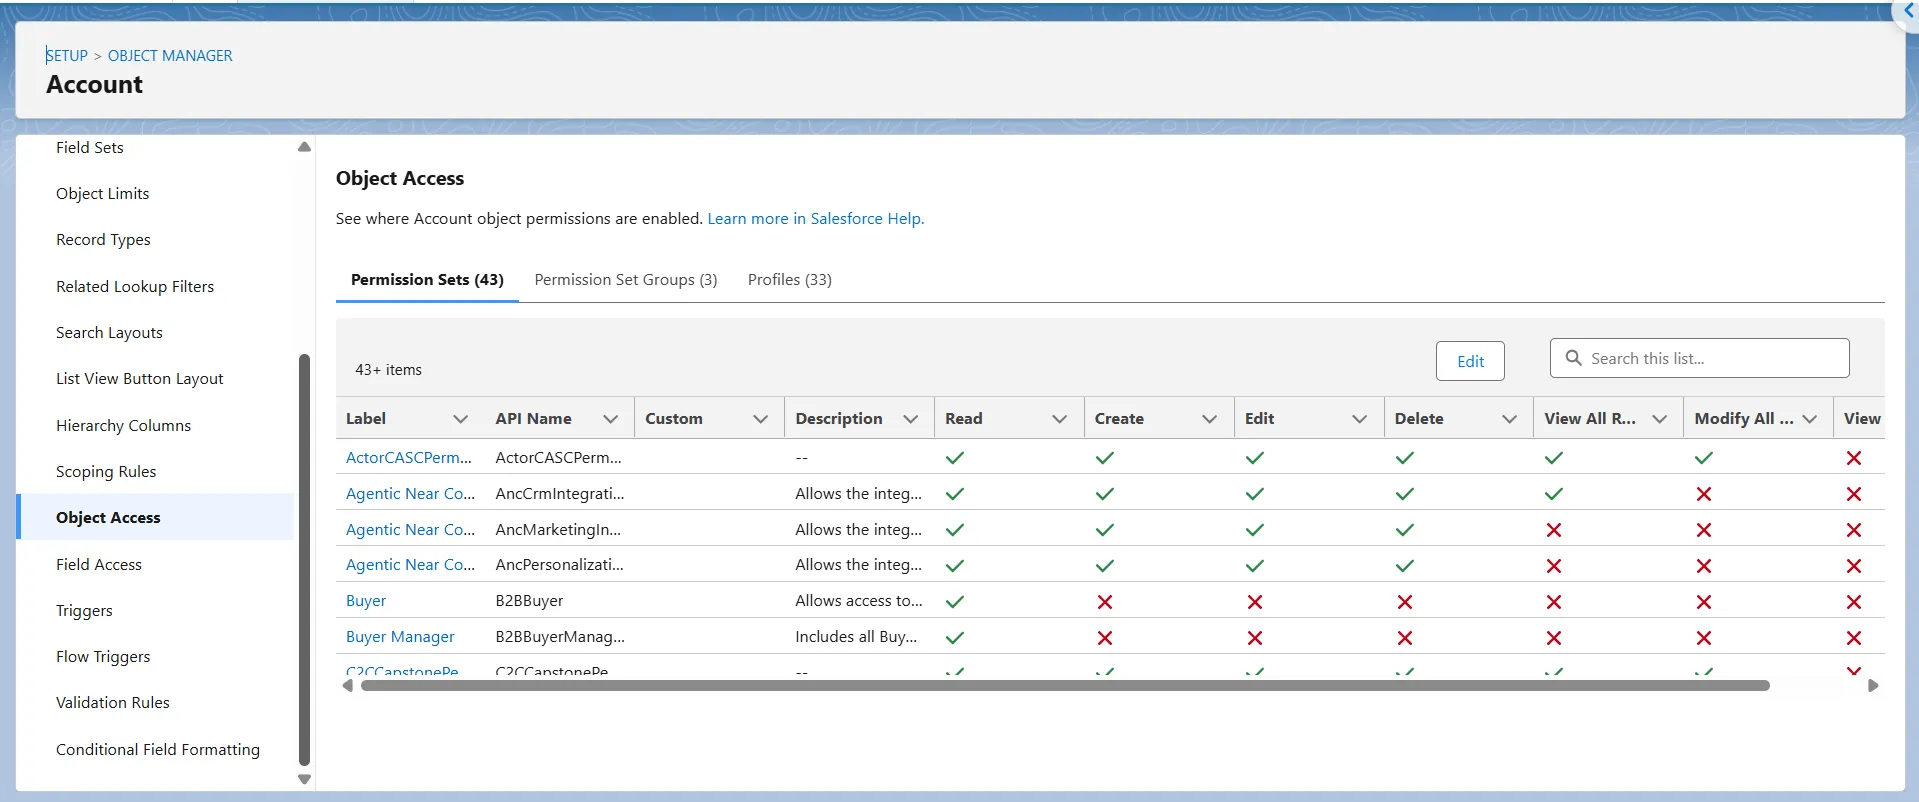Click the search magnifier icon in list search
1919x802 pixels.
click(x=1573, y=358)
